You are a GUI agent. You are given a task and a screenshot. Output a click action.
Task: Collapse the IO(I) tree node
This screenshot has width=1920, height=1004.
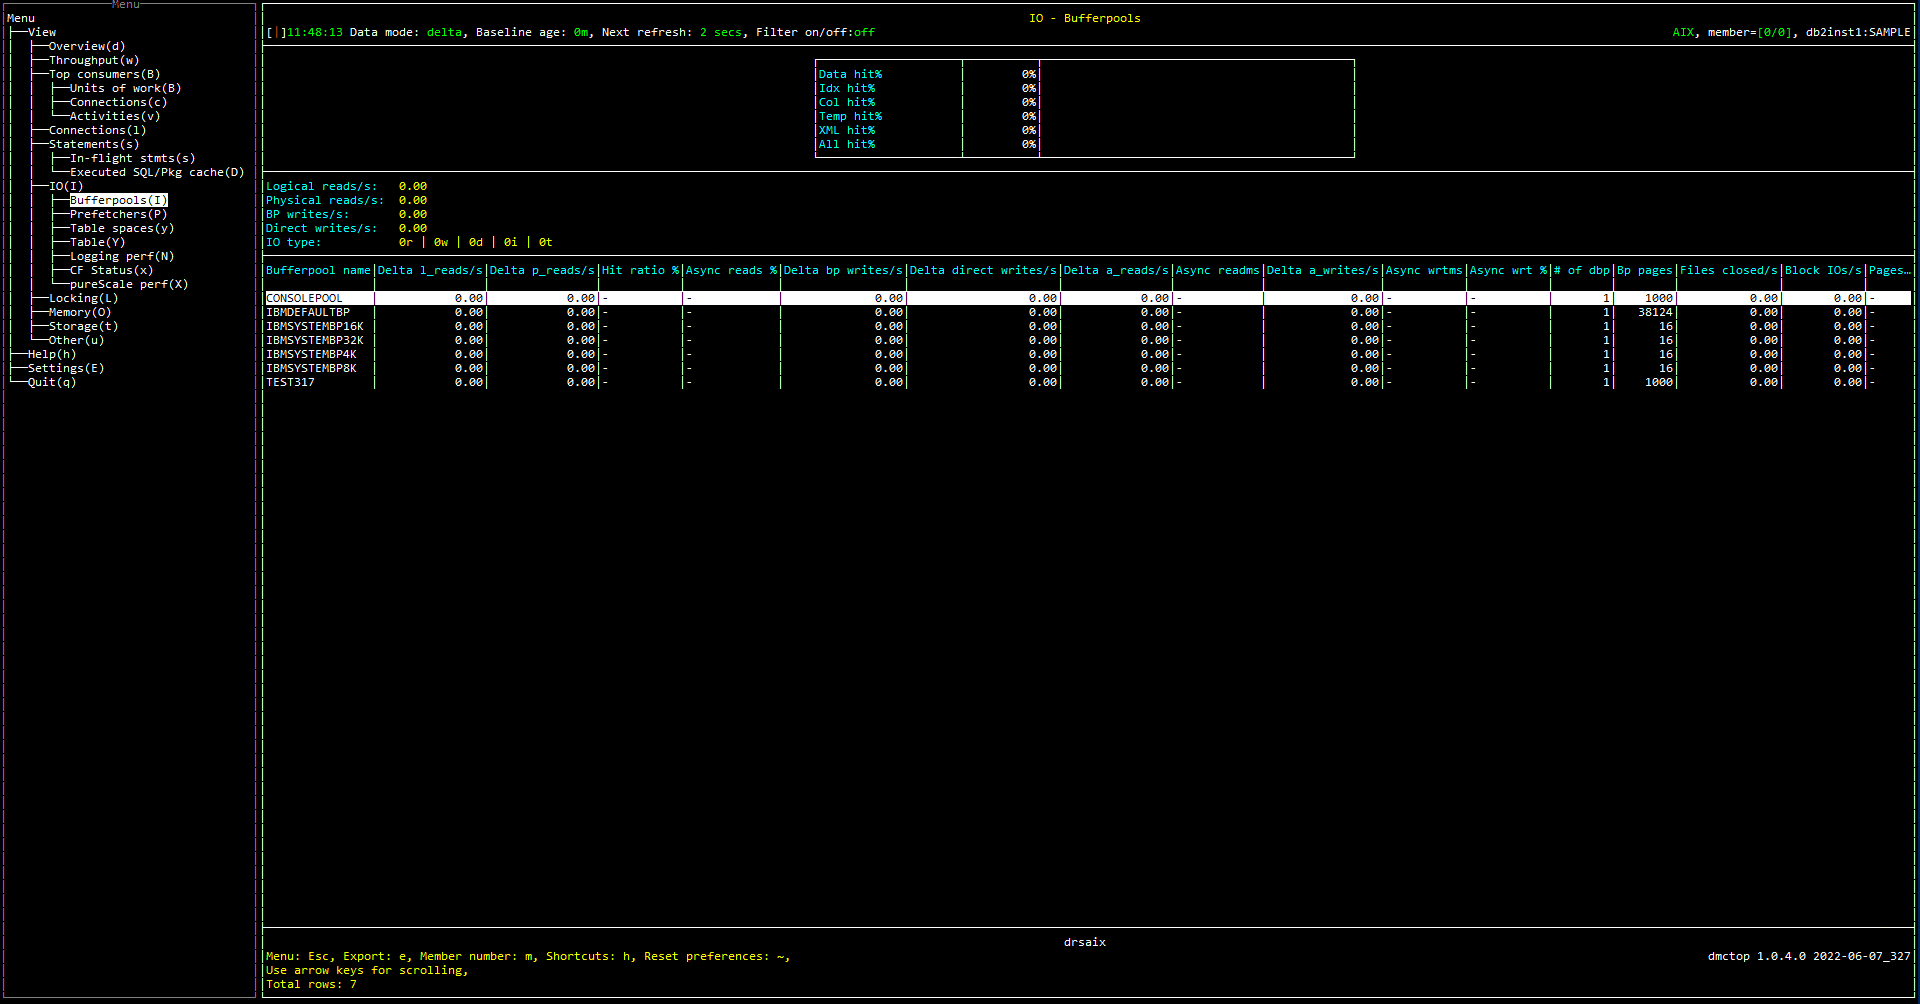click(x=66, y=186)
